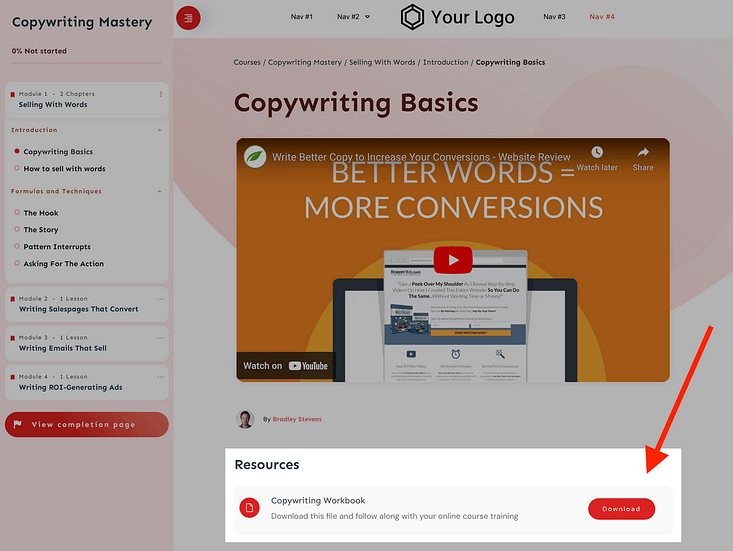Click Module 2 bookmark icon

click(x=13, y=299)
